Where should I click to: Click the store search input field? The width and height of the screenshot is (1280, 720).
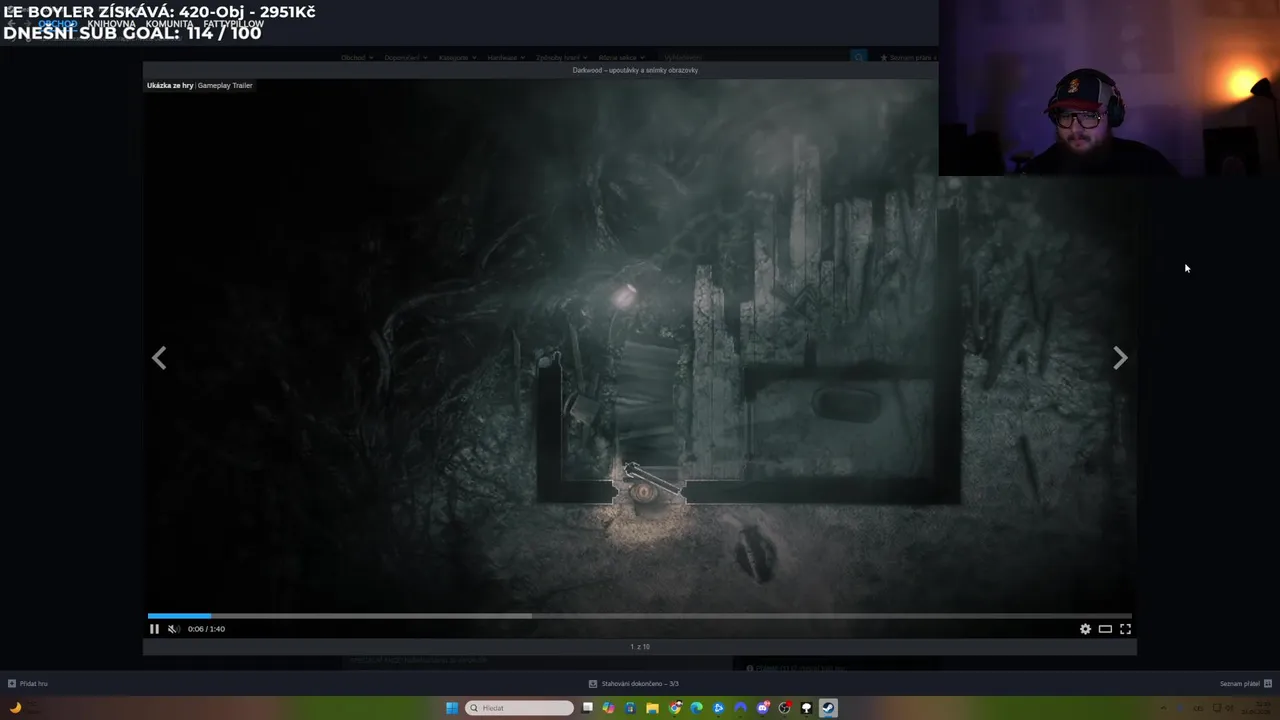[755, 58]
